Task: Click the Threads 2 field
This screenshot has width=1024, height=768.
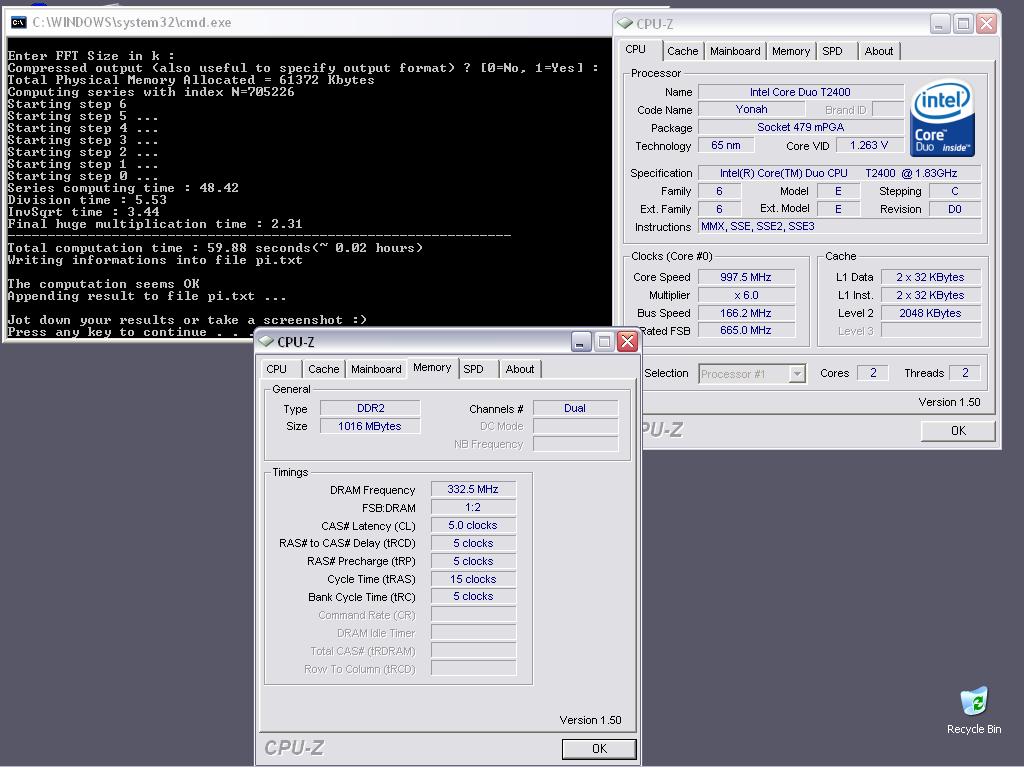Action: [x=965, y=373]
